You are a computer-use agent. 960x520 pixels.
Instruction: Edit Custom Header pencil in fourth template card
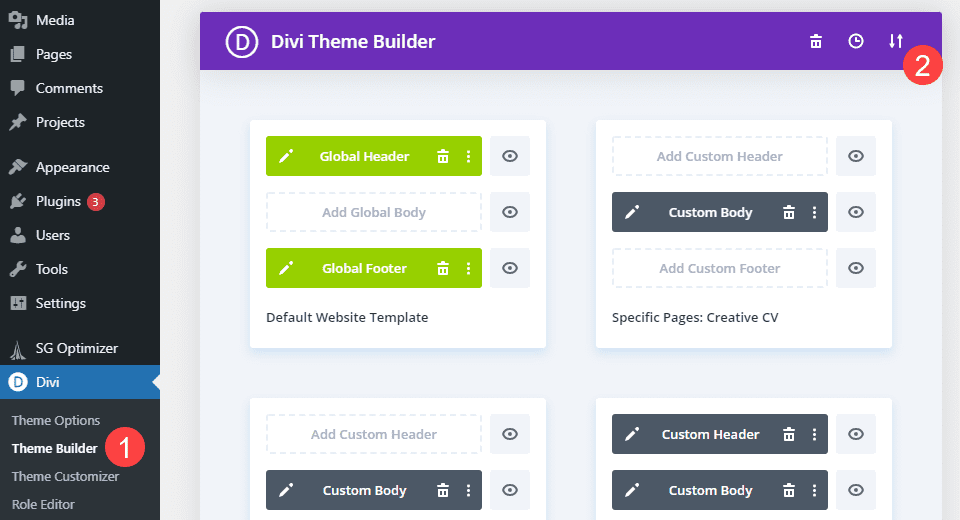click(x=632, y=434)
